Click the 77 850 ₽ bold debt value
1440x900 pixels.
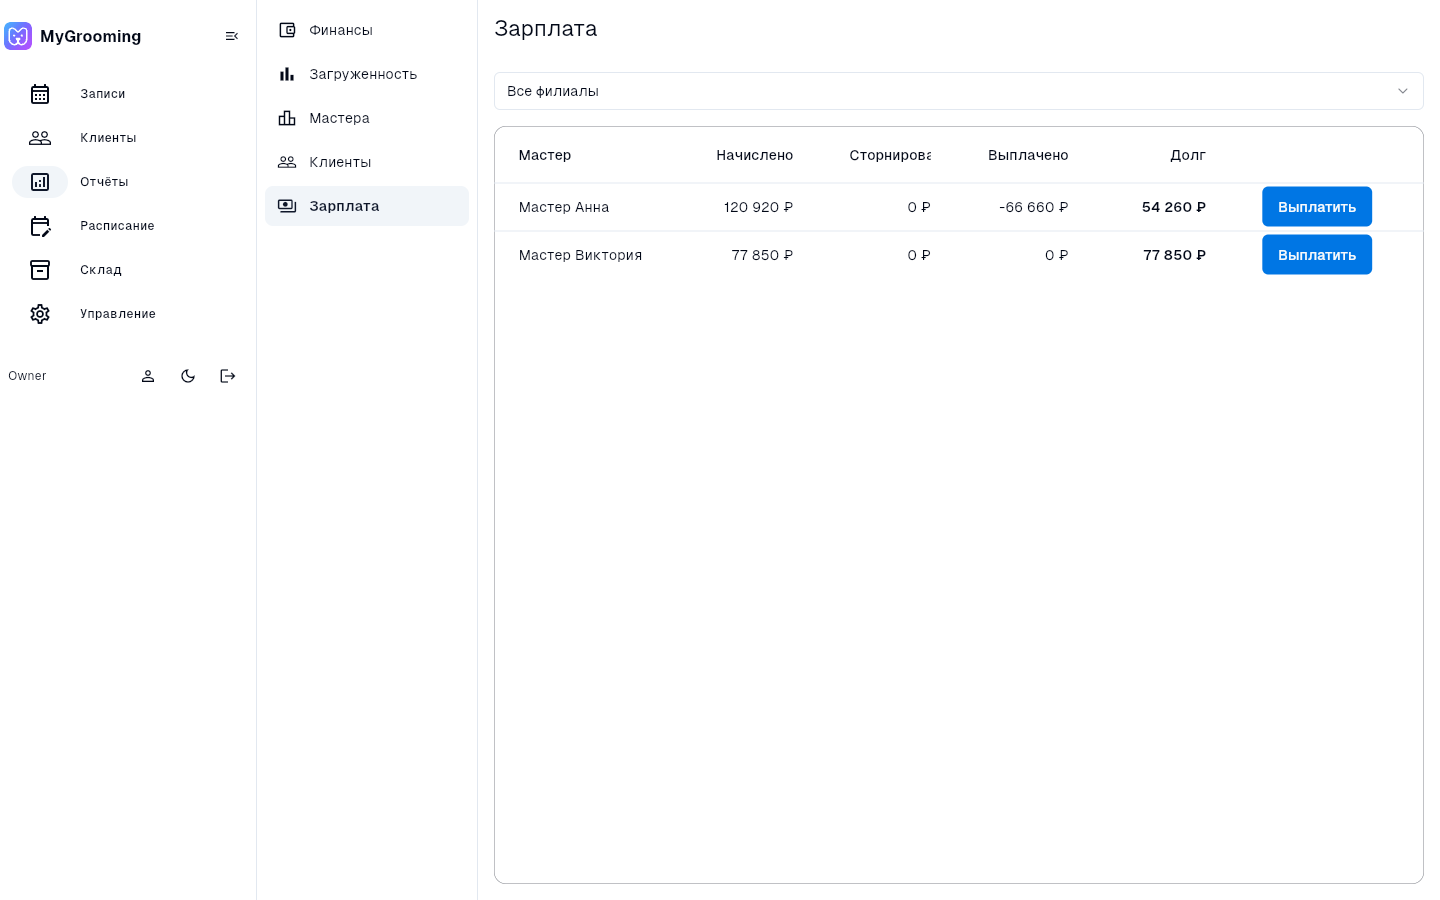[1175, 255]
